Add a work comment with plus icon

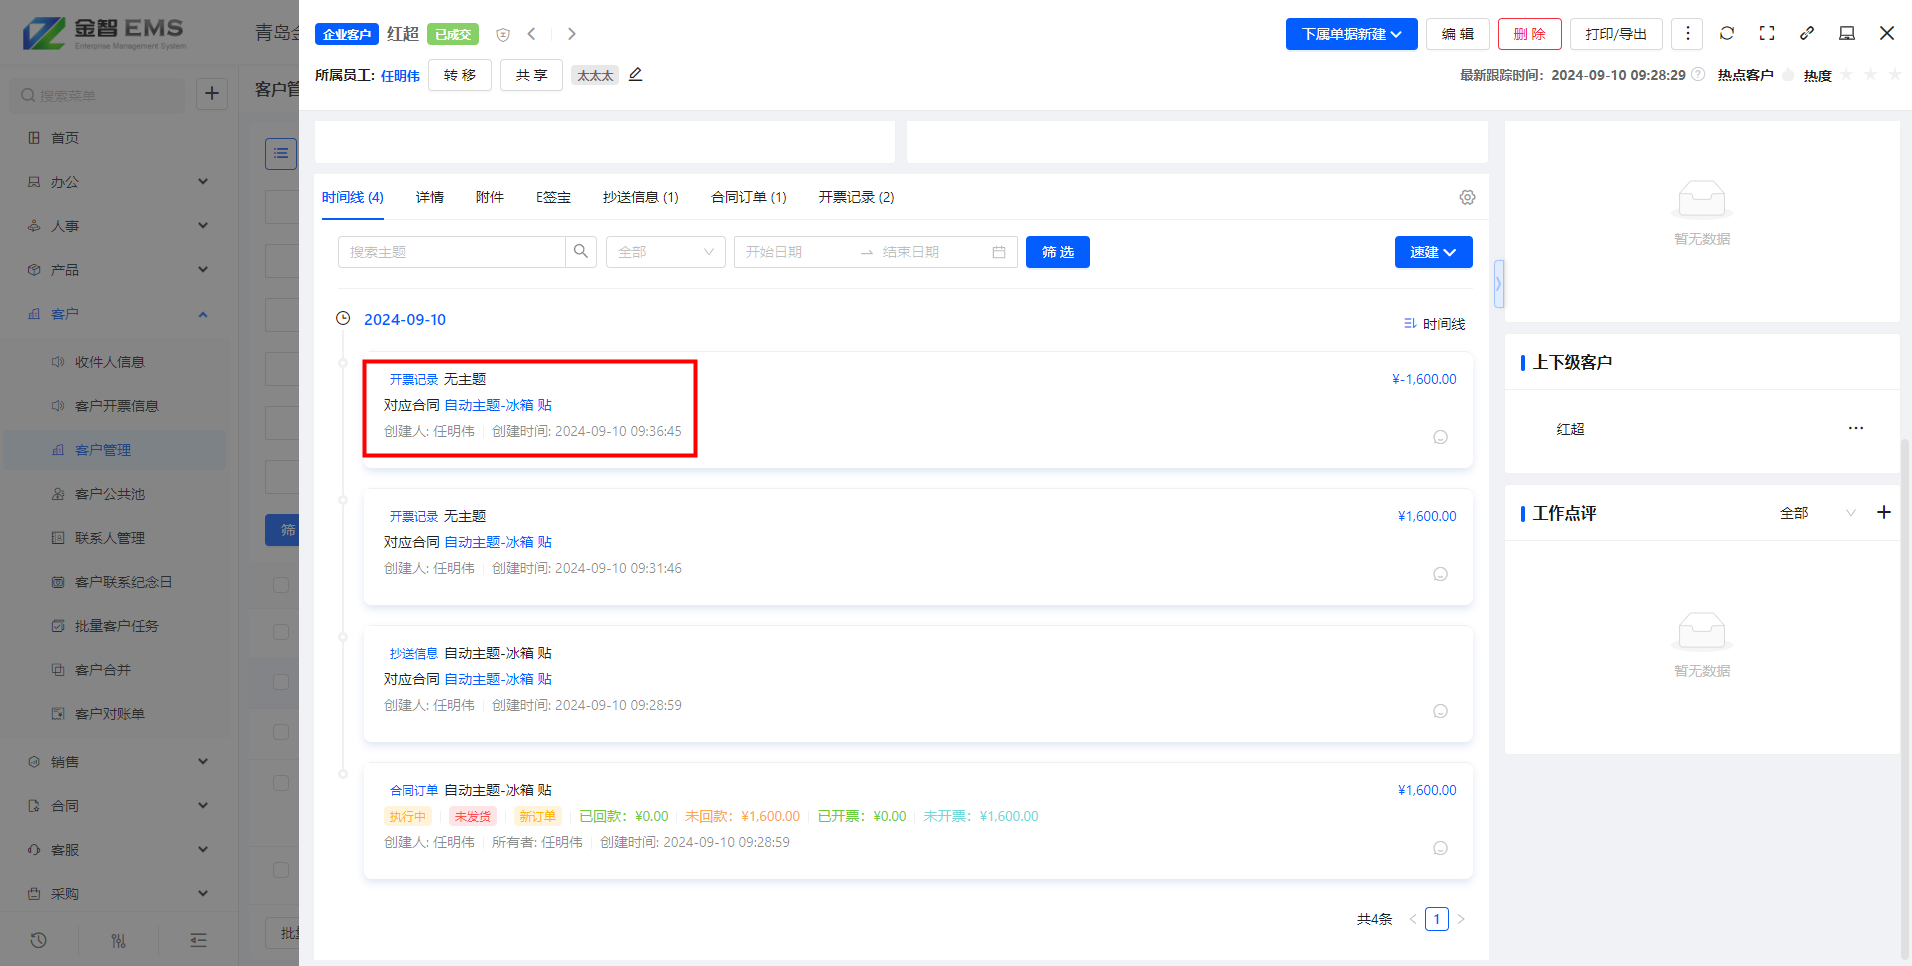tap(1884, 512)
